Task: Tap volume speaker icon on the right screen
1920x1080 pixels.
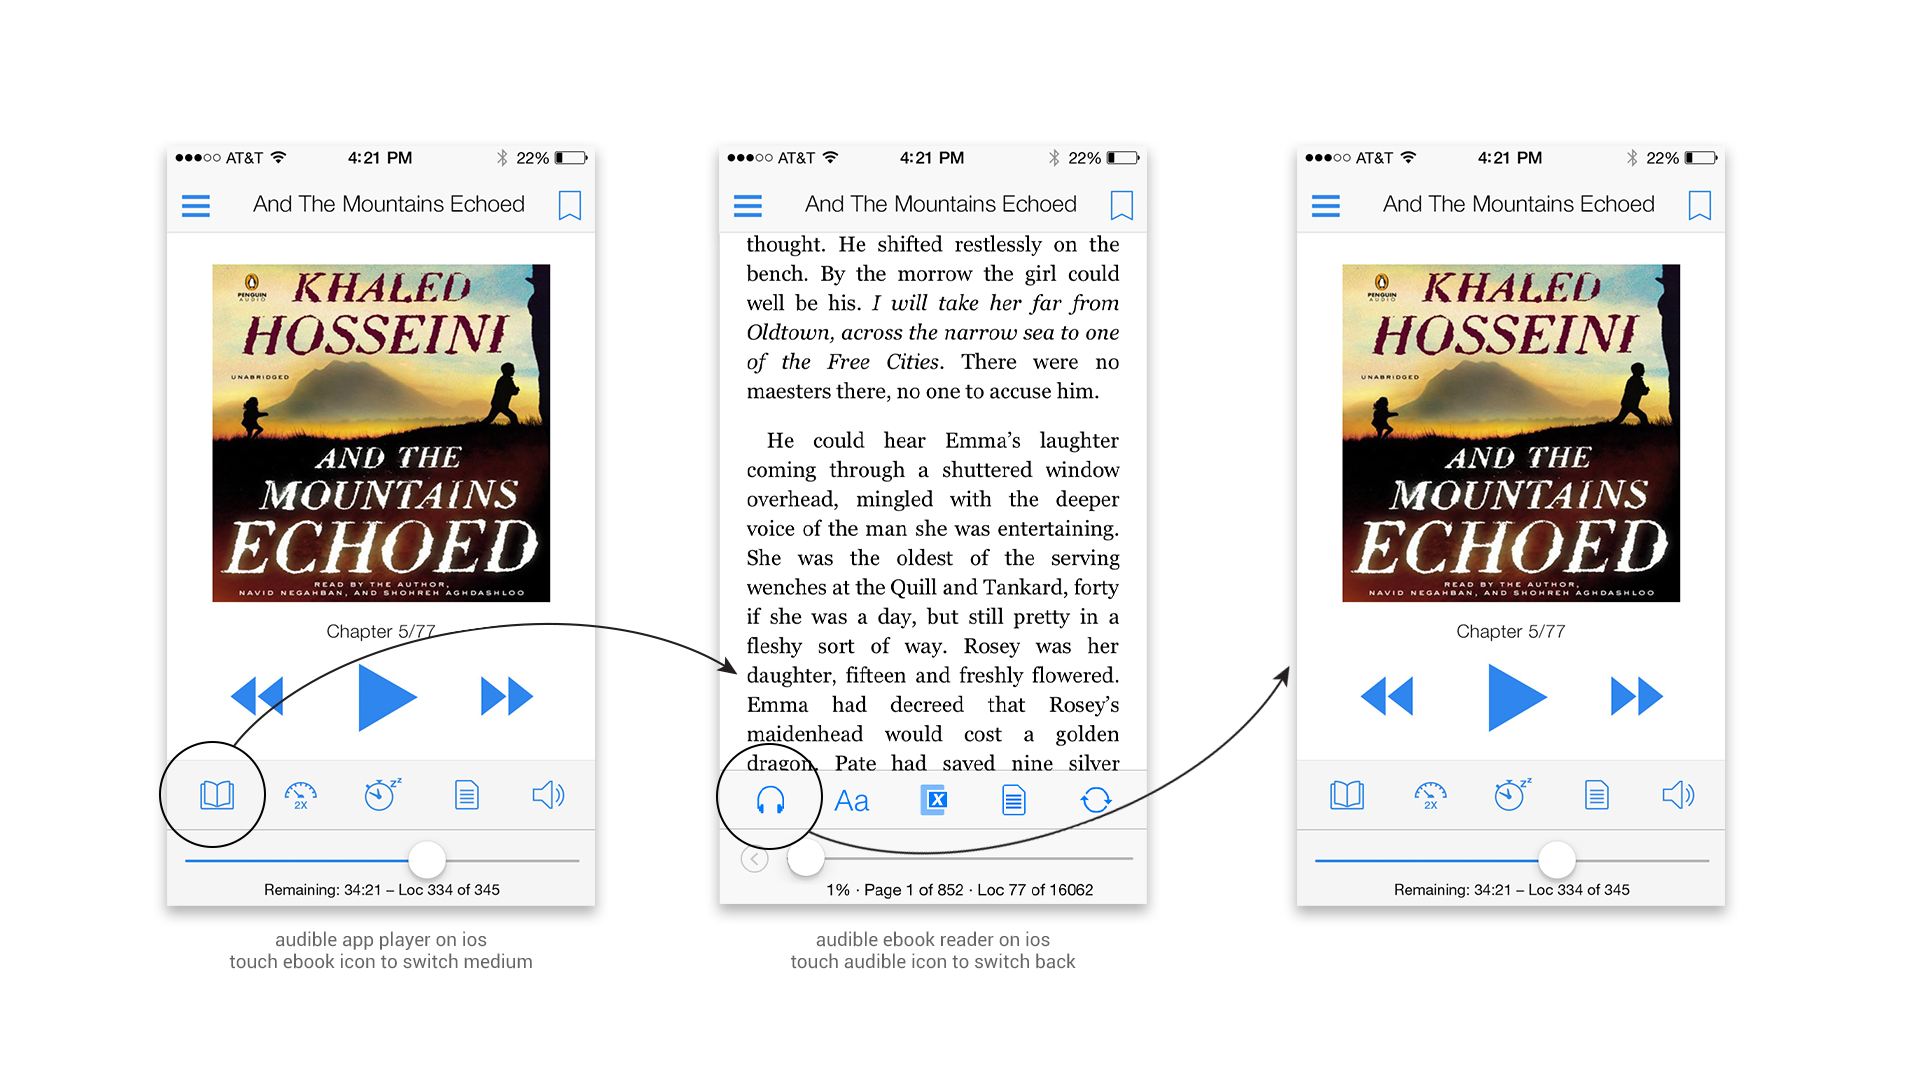Action: (x=1678, y=796)
